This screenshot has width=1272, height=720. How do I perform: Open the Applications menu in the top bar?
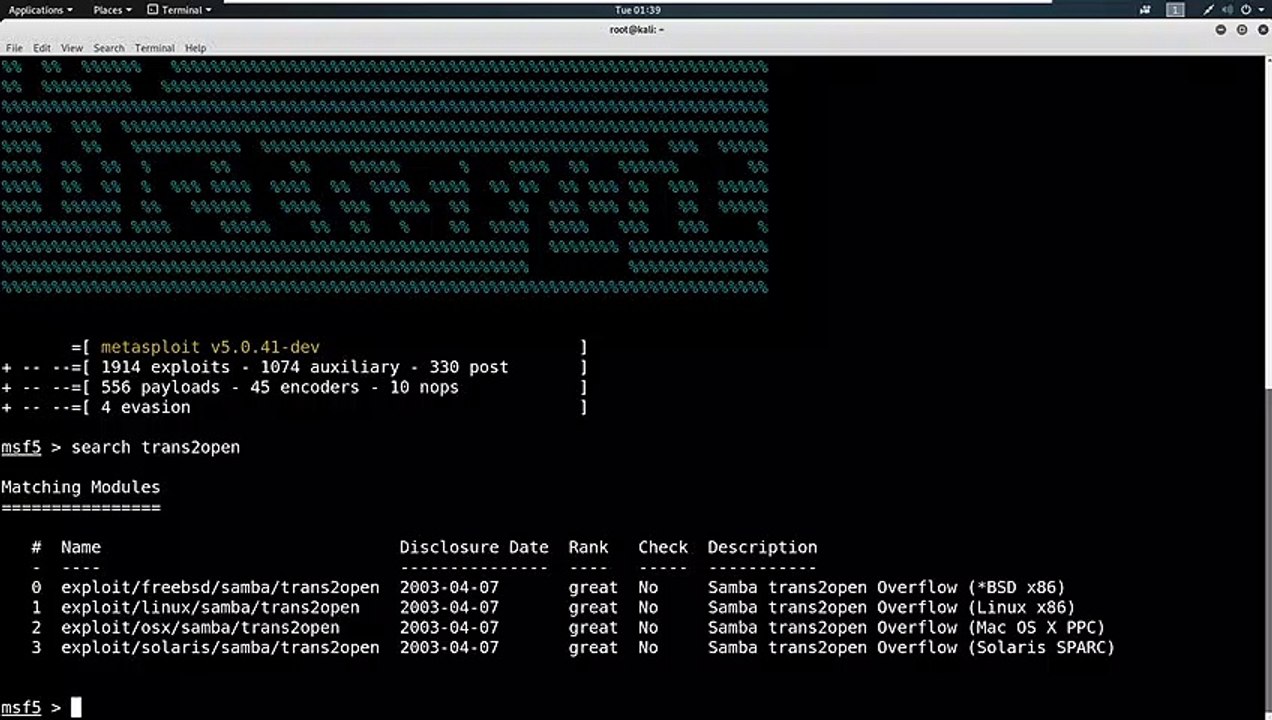40,10
